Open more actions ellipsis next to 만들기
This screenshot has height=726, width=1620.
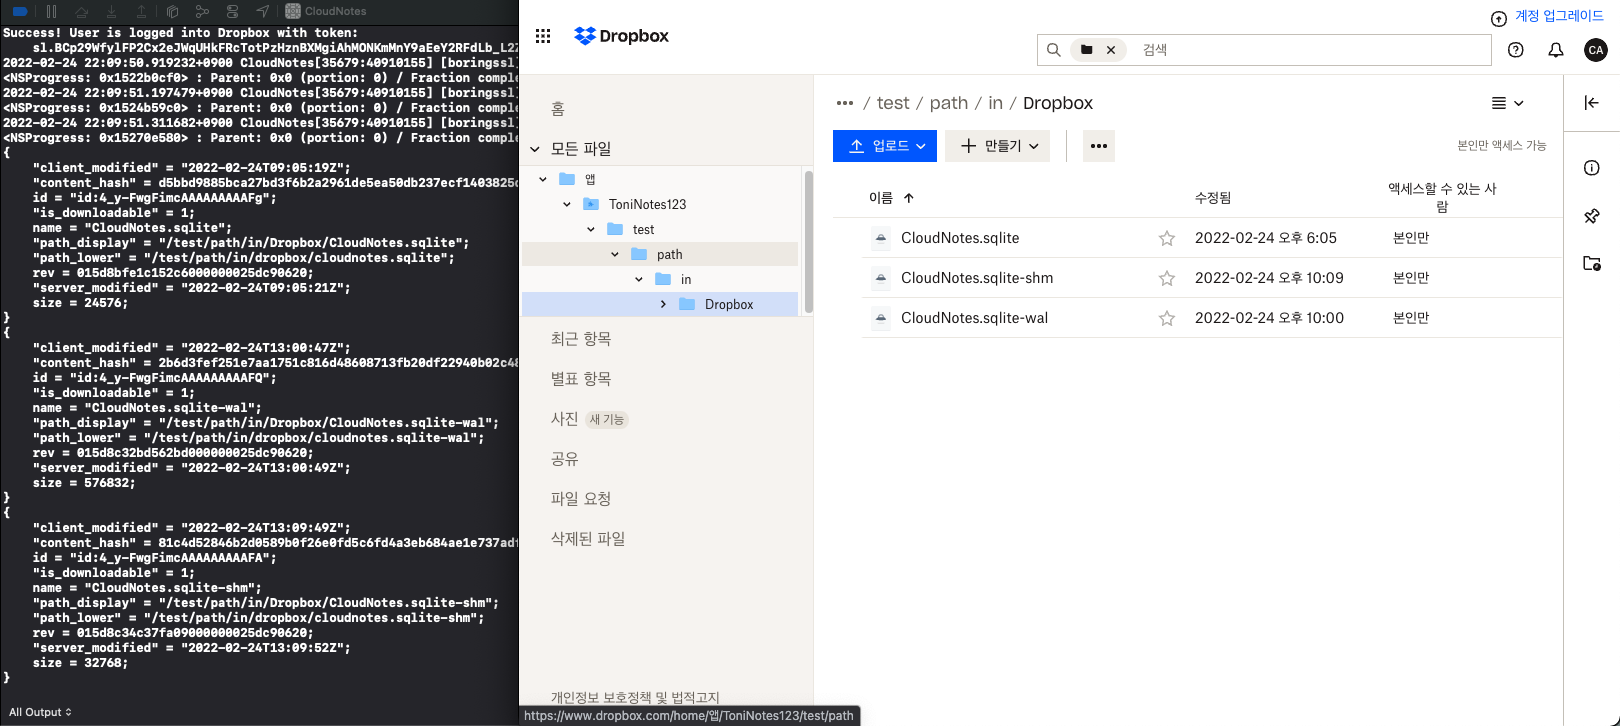1099,146
